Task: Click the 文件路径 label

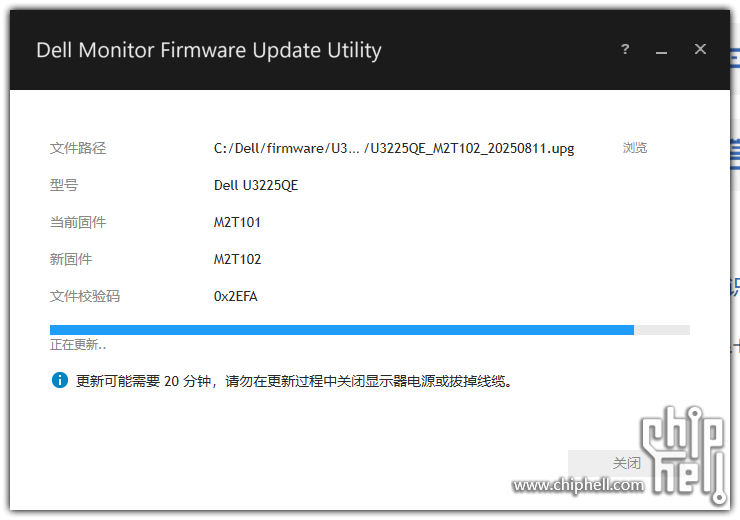Action: coord(78,148)
